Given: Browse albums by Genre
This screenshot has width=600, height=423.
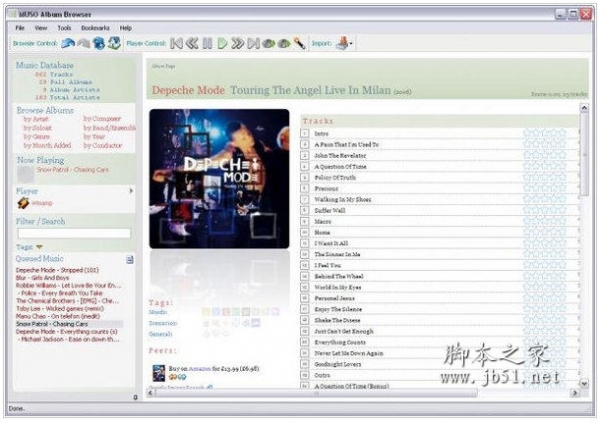Looking at the screenshot, I should 36,137.
